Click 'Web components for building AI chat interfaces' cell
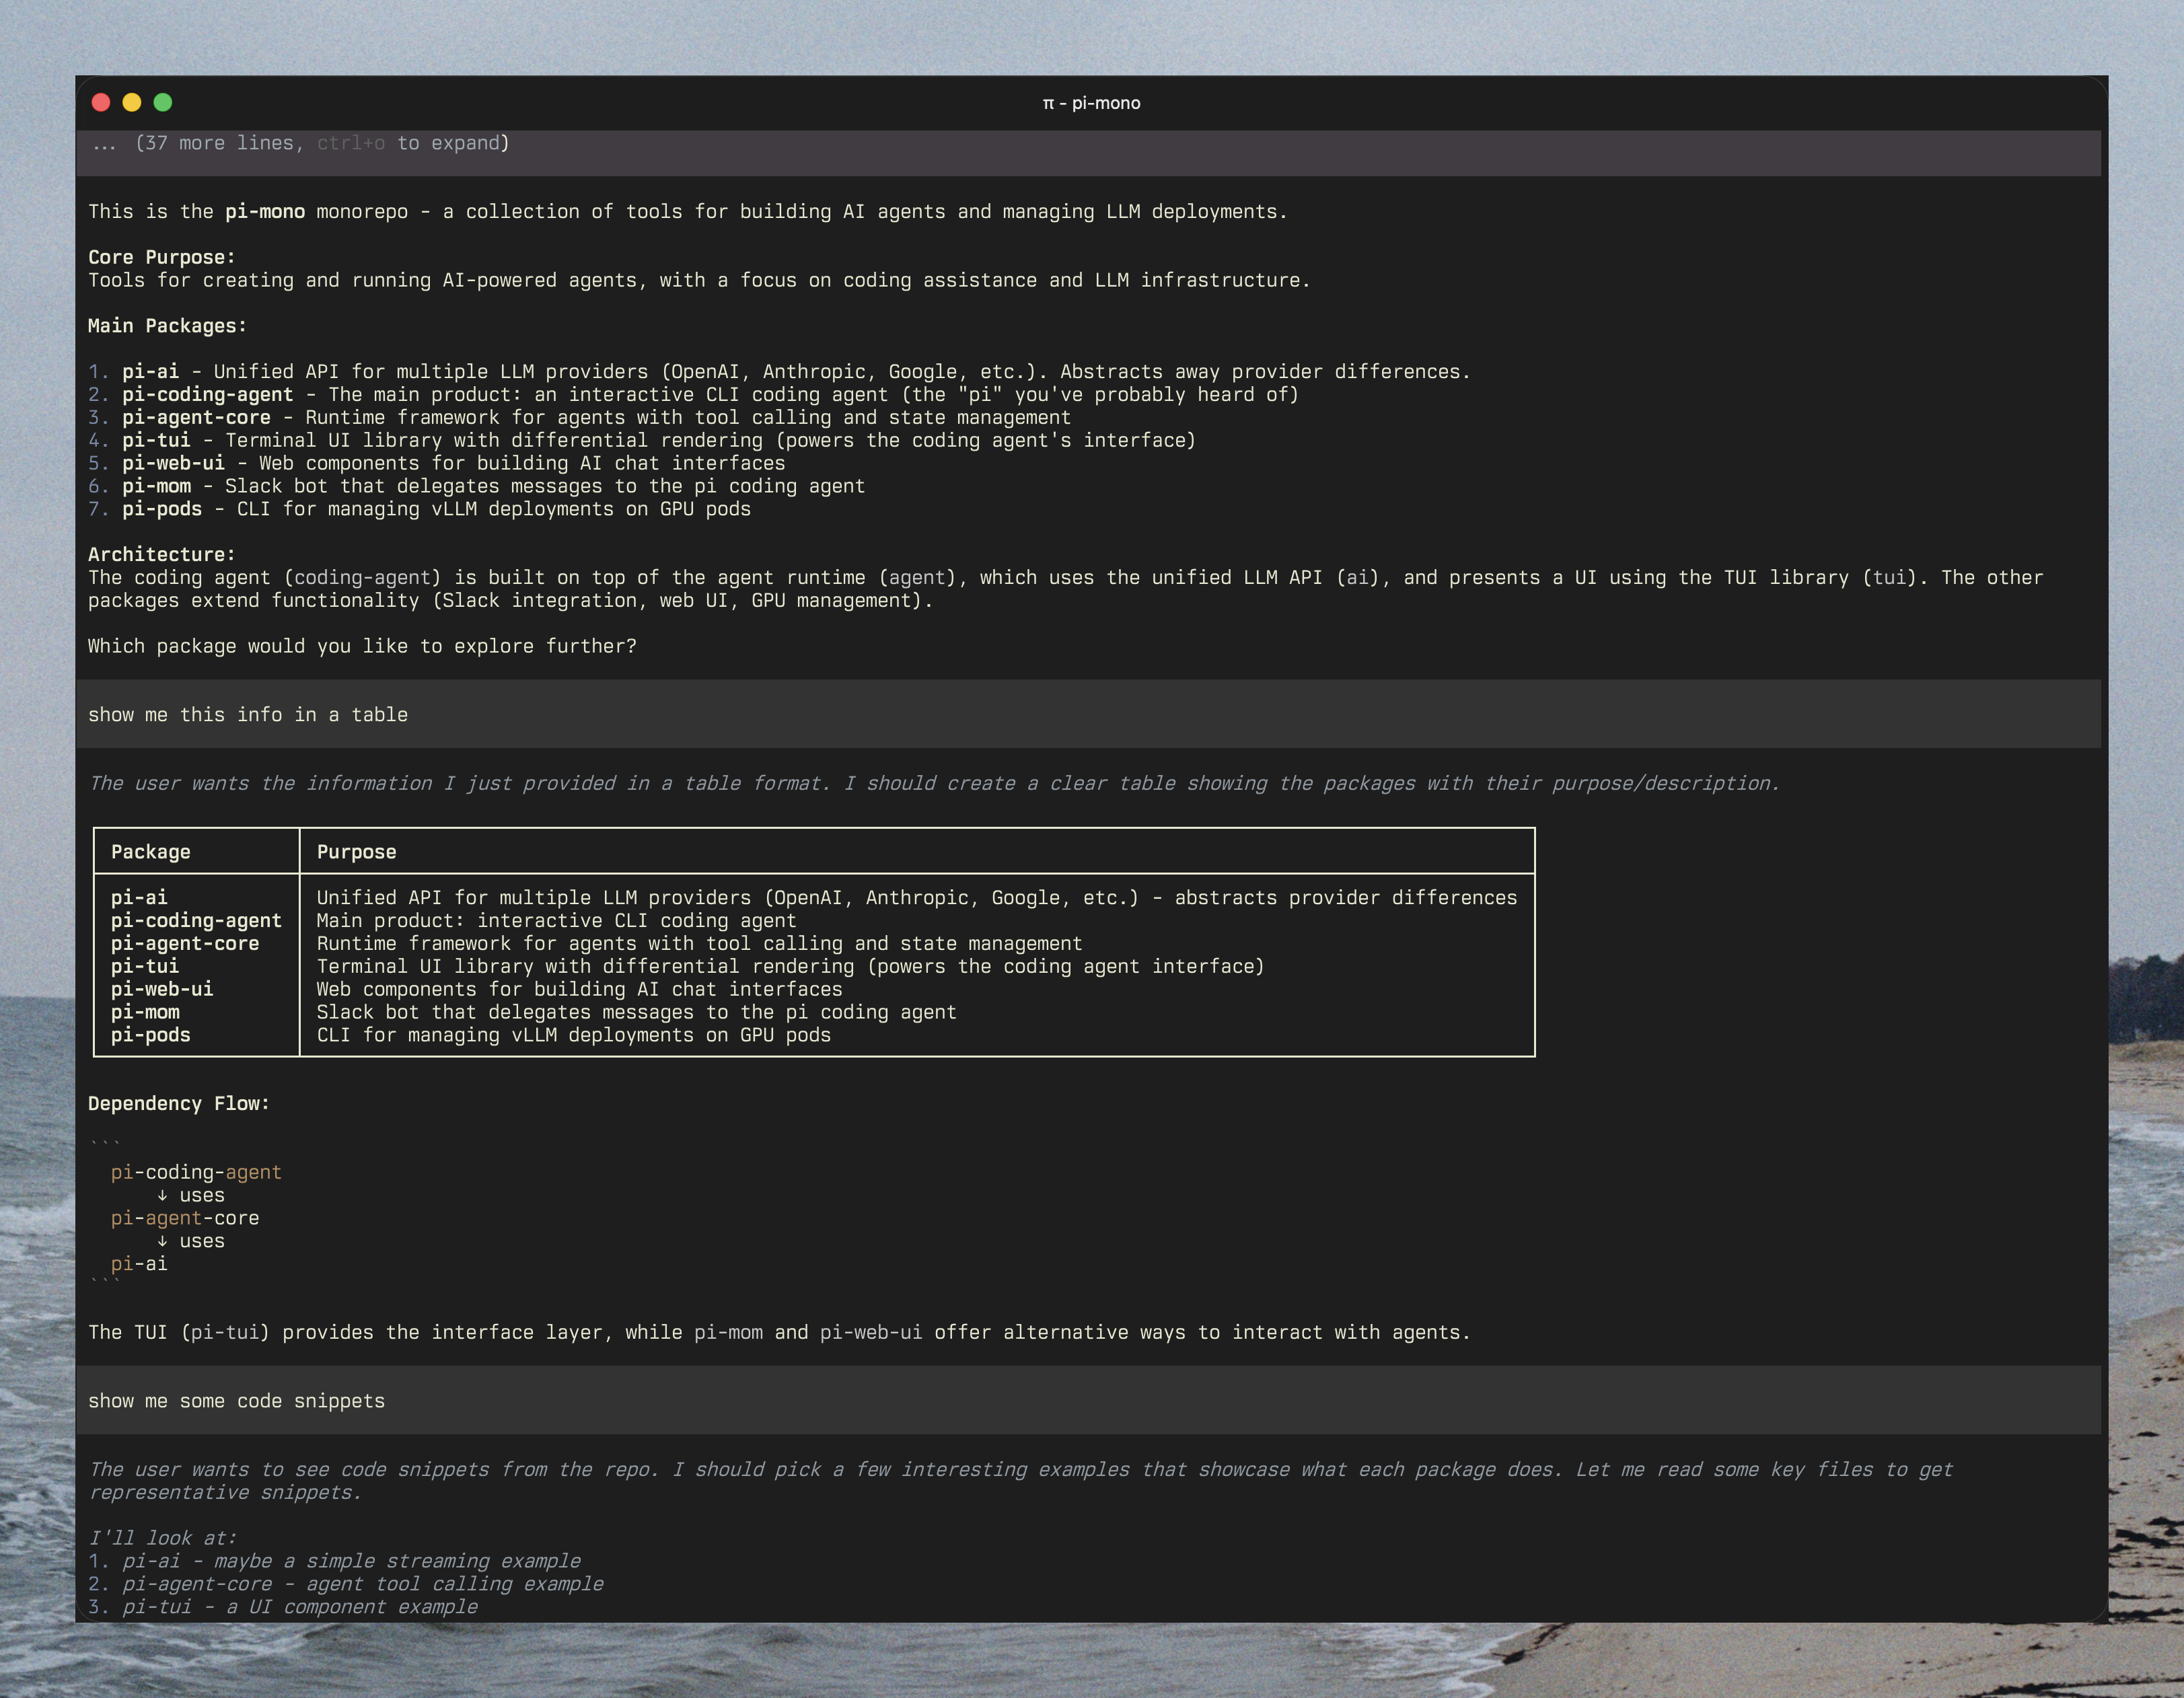Image resolution: width=2184 pixels, height=1698 pixels. pos(580,990)
